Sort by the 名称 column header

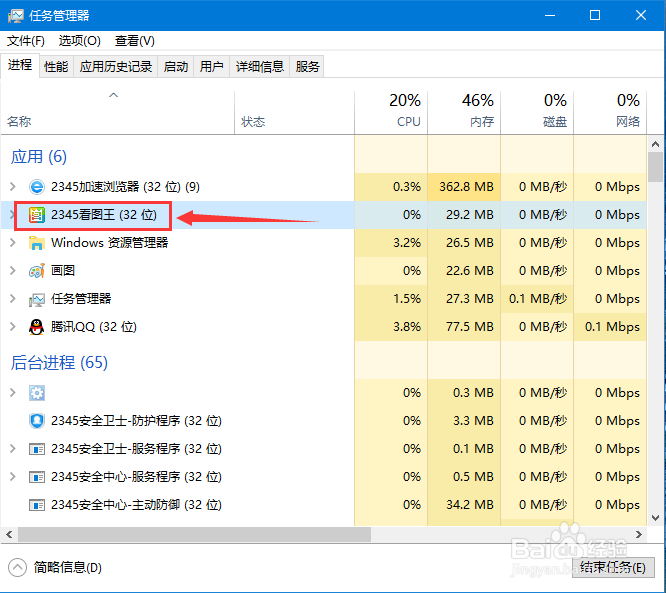tap(118, 113)
